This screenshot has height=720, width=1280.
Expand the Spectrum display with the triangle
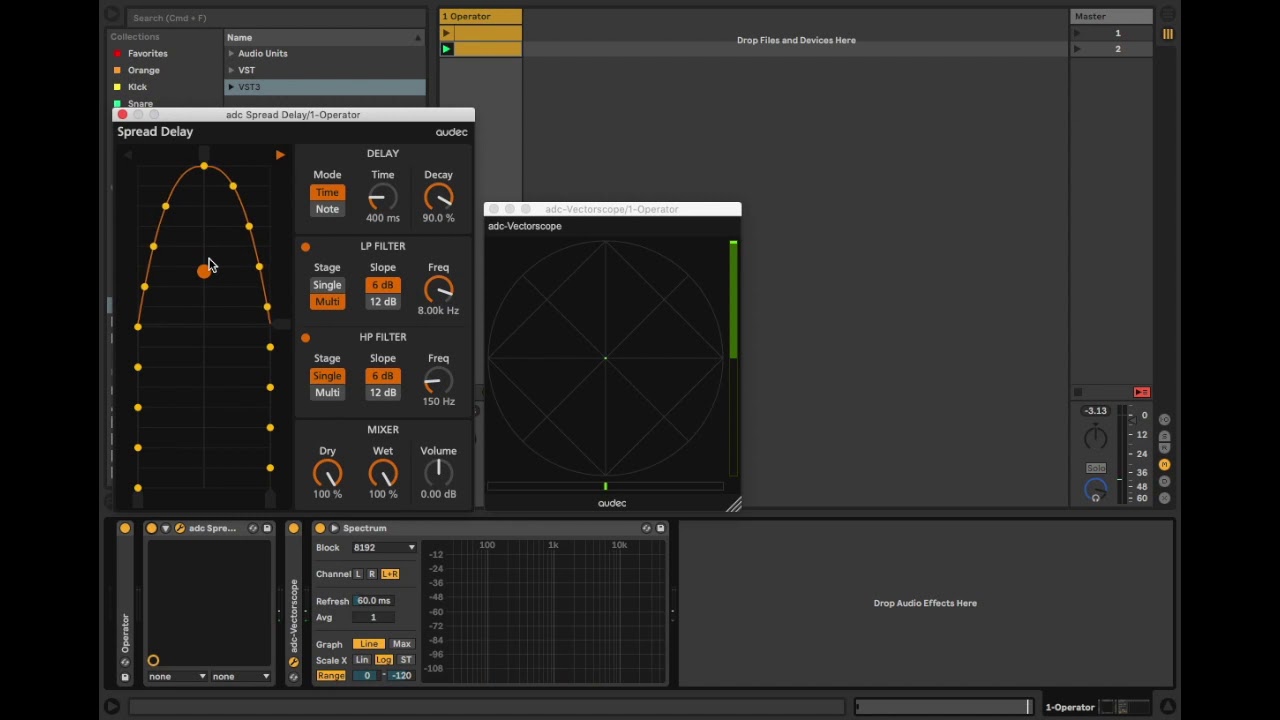pos(334,528)
